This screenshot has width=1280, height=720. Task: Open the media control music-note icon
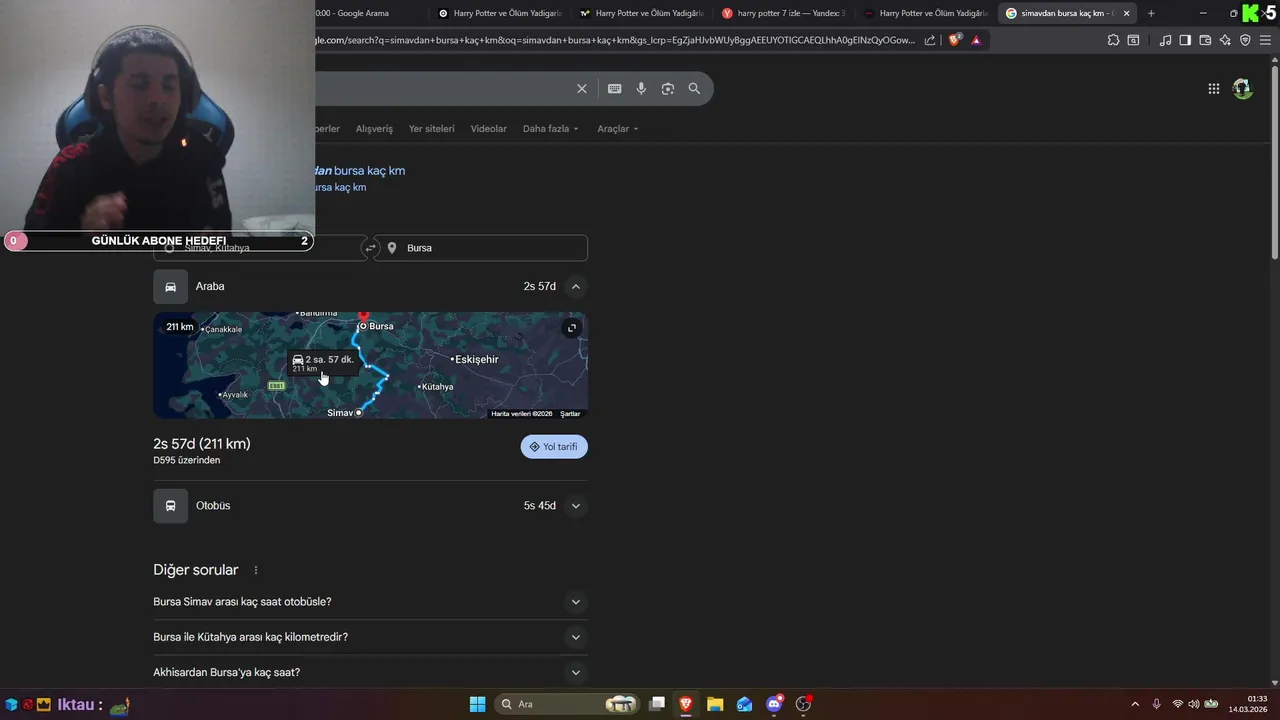click(1165, 40)
